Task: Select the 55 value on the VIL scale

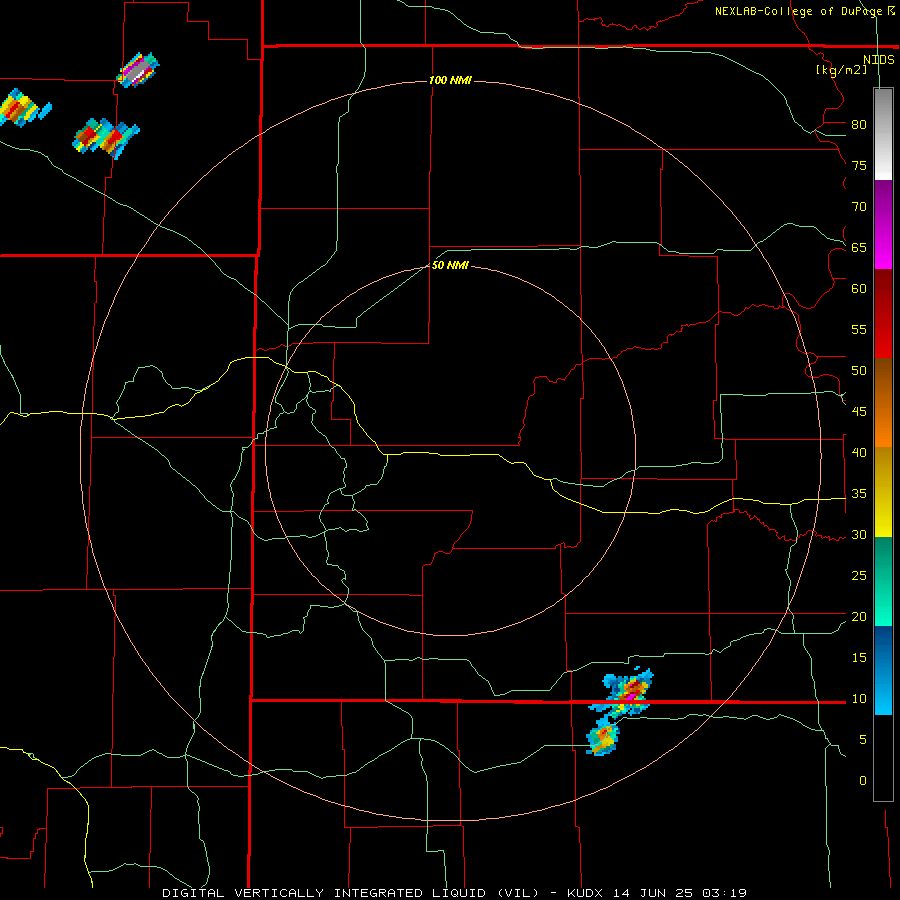Action: coord(859,329)
